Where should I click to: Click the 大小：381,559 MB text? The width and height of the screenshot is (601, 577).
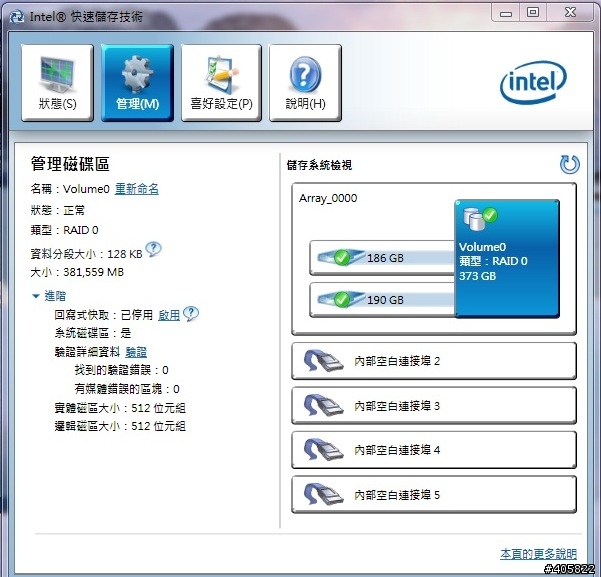tap(77, 272)
